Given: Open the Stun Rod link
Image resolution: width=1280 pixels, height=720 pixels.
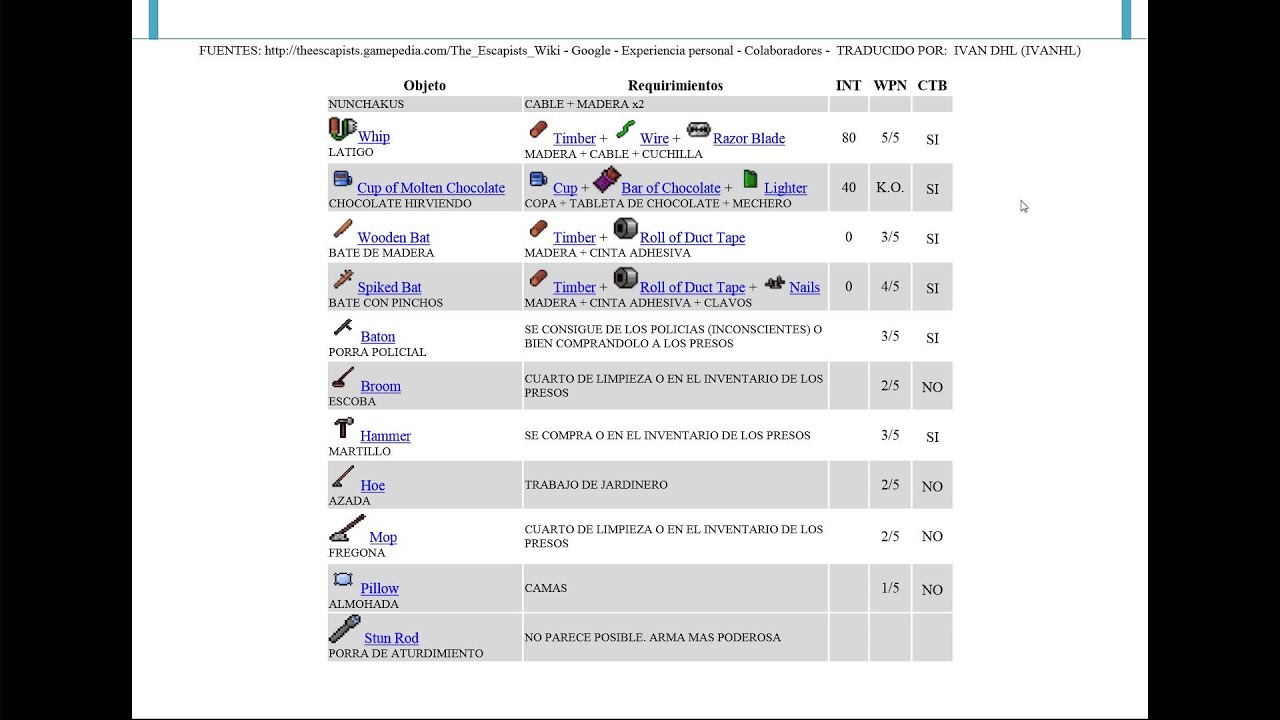Looking at the screenshot, I should coord(391,638).
